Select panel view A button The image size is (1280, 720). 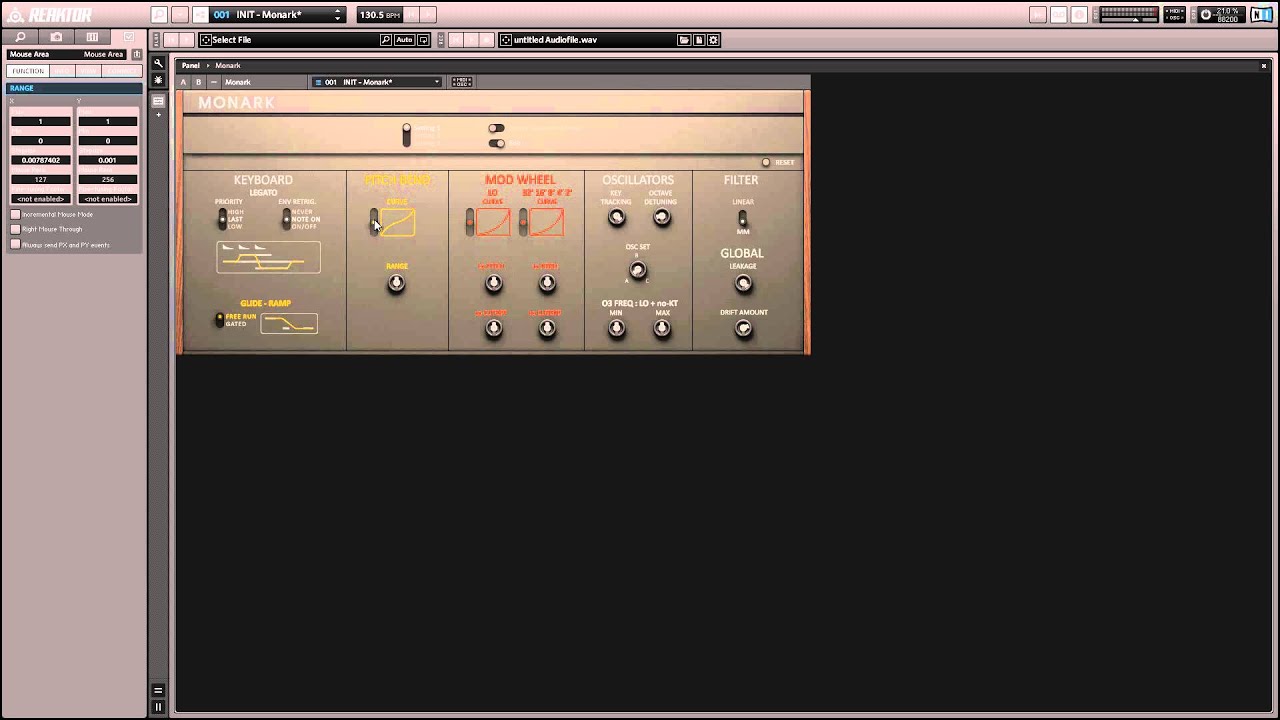183,82
